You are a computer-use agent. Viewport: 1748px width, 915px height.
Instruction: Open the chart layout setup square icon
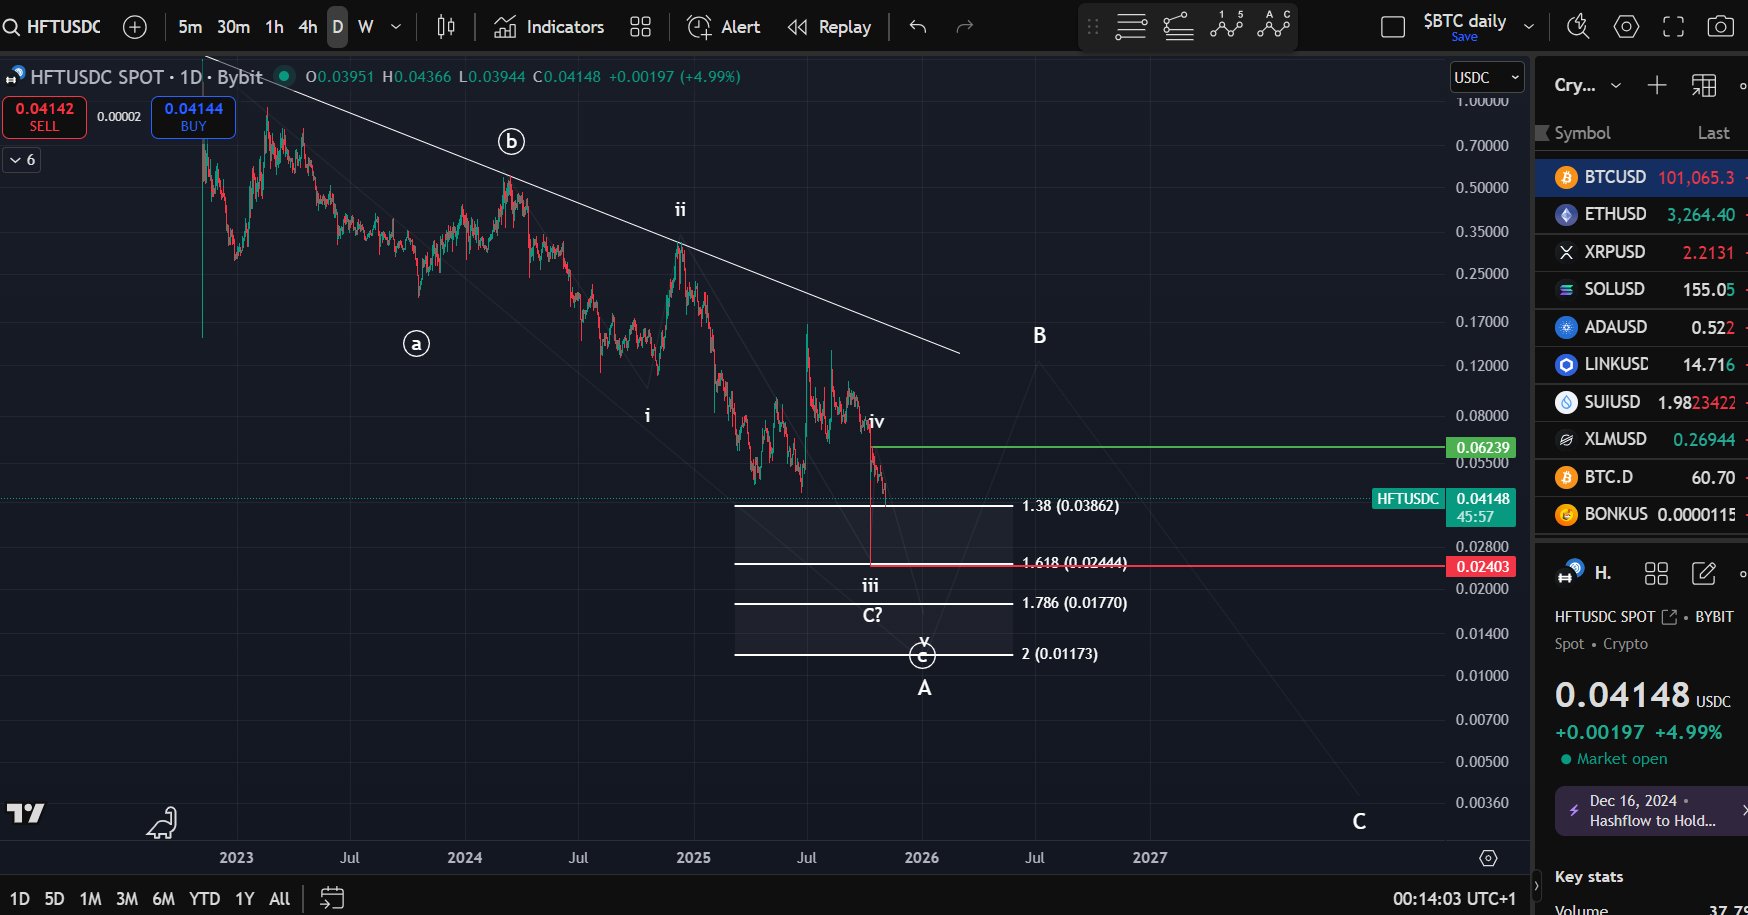click(1393, 27)
